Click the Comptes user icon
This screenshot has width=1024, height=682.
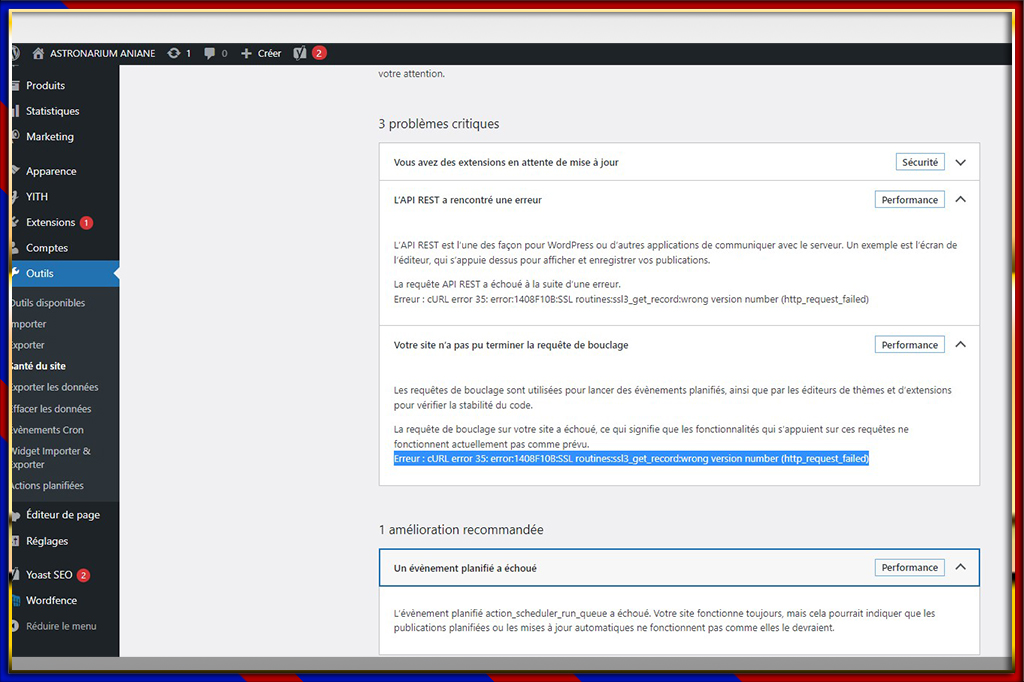coord(16,248)
